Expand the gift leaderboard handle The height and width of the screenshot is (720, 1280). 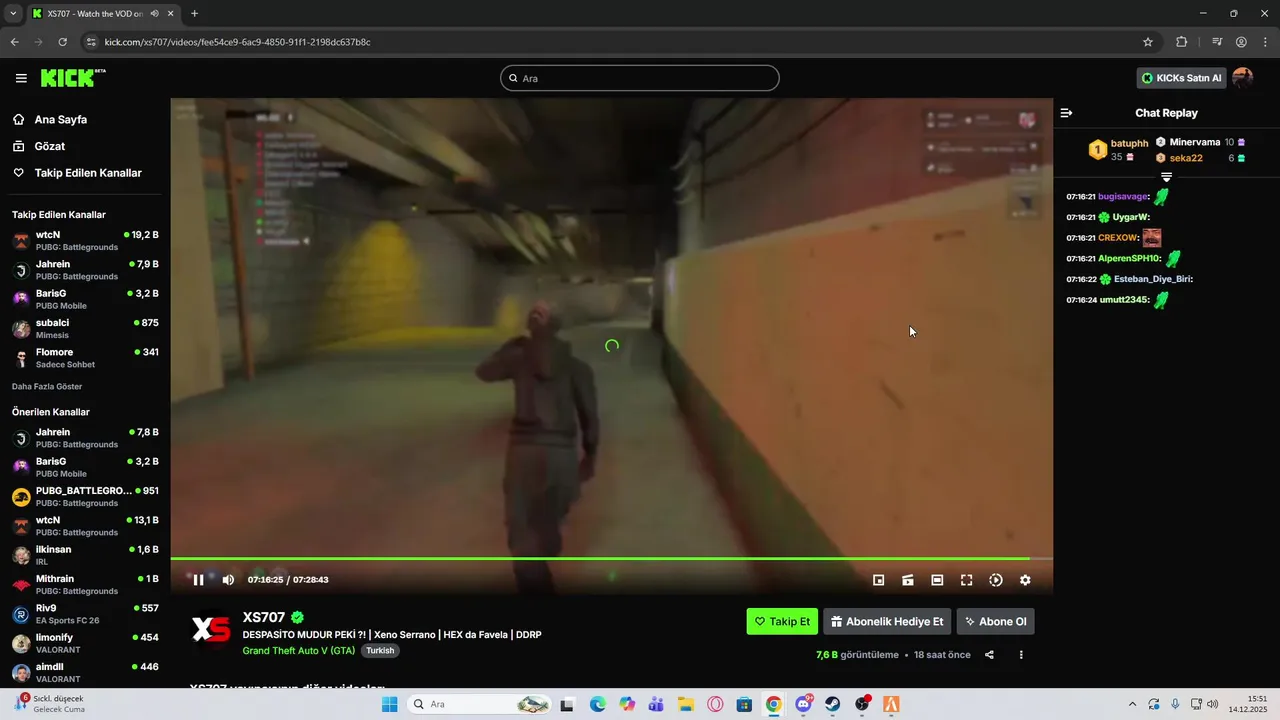pyautogui.click(x=1166, y=177)
